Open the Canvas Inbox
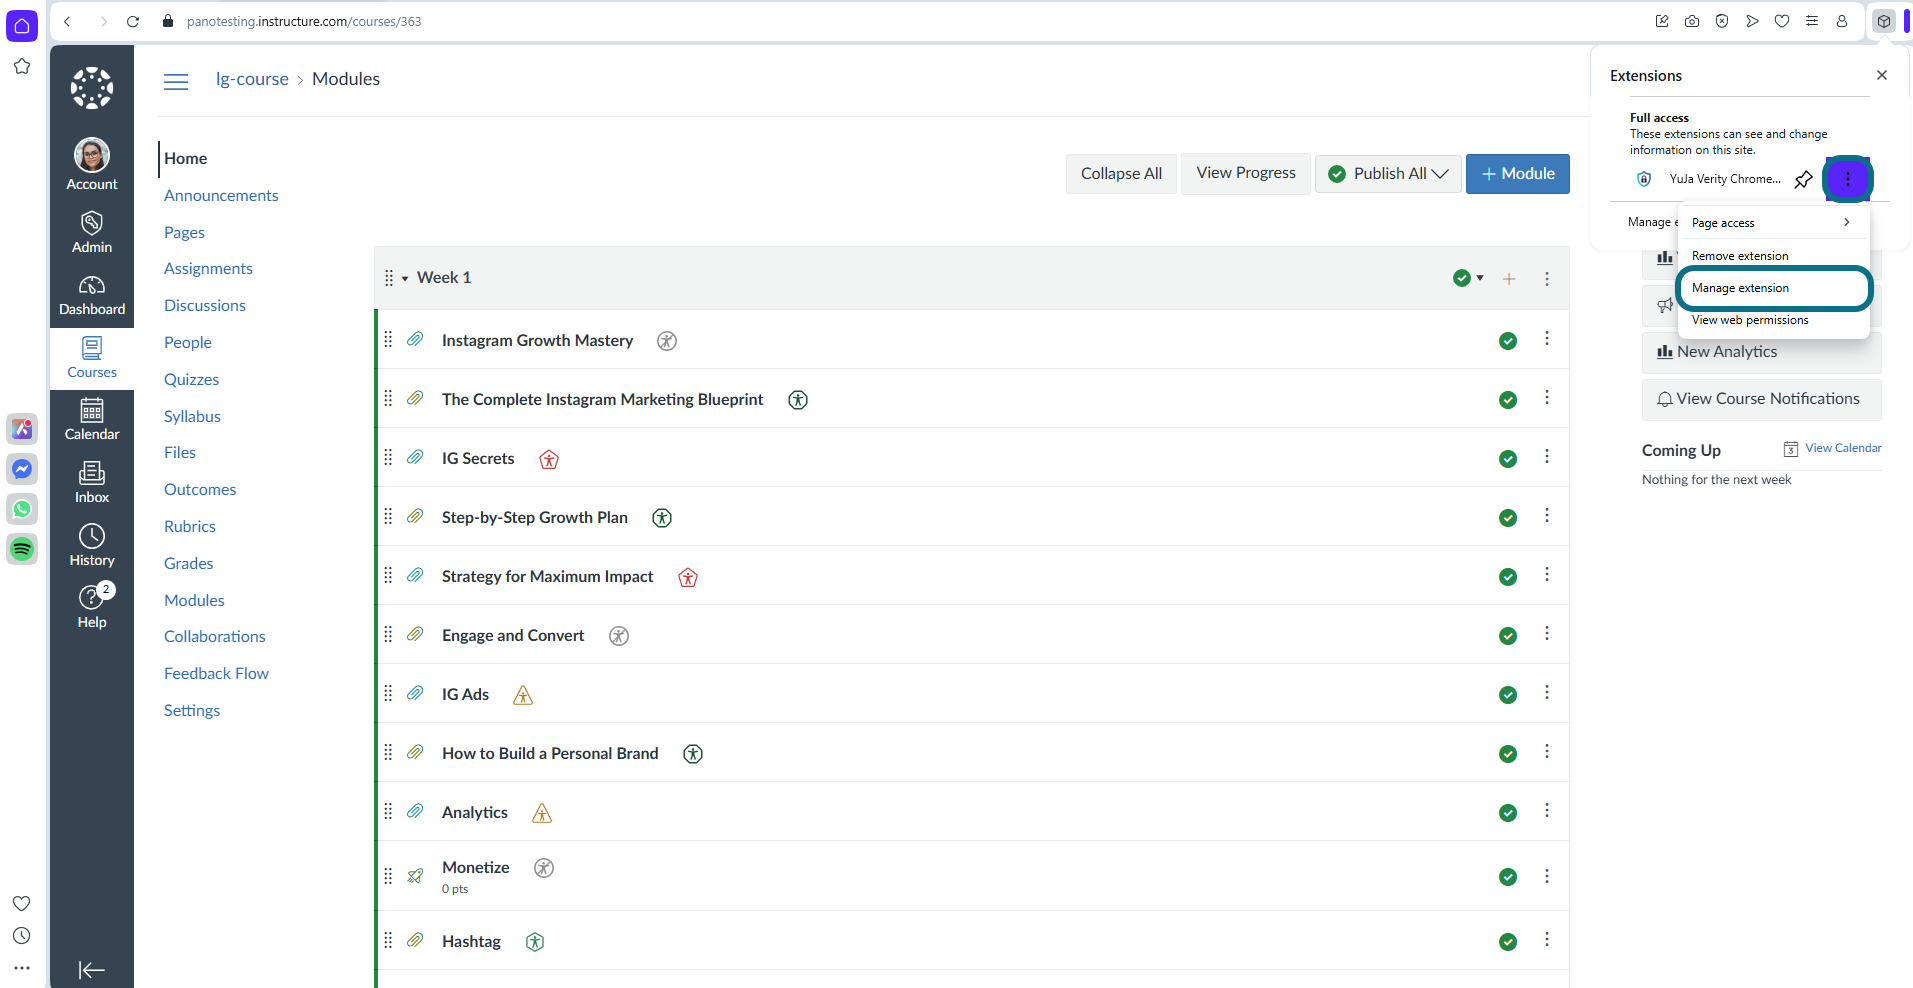Screen dimensions: 1913x988 point(91,481)
